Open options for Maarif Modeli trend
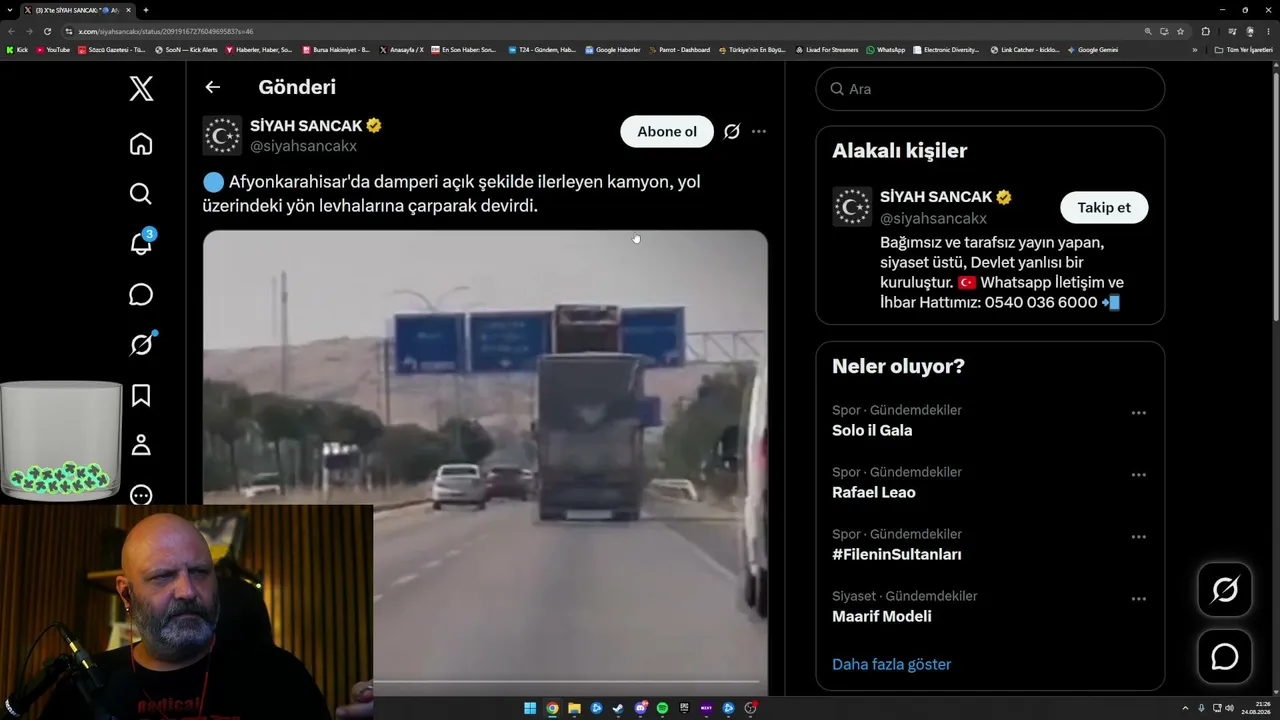1280x720 pixels. click(1138, 599)
